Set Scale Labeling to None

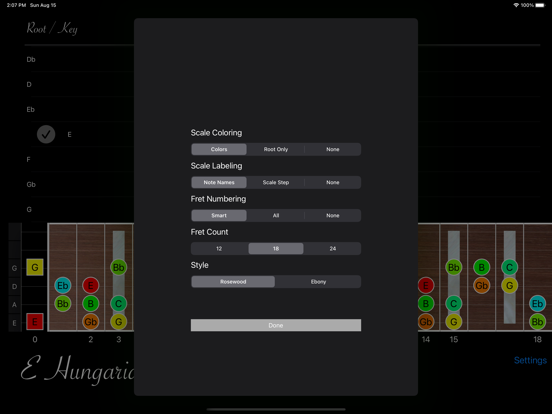tap(333, 182)
